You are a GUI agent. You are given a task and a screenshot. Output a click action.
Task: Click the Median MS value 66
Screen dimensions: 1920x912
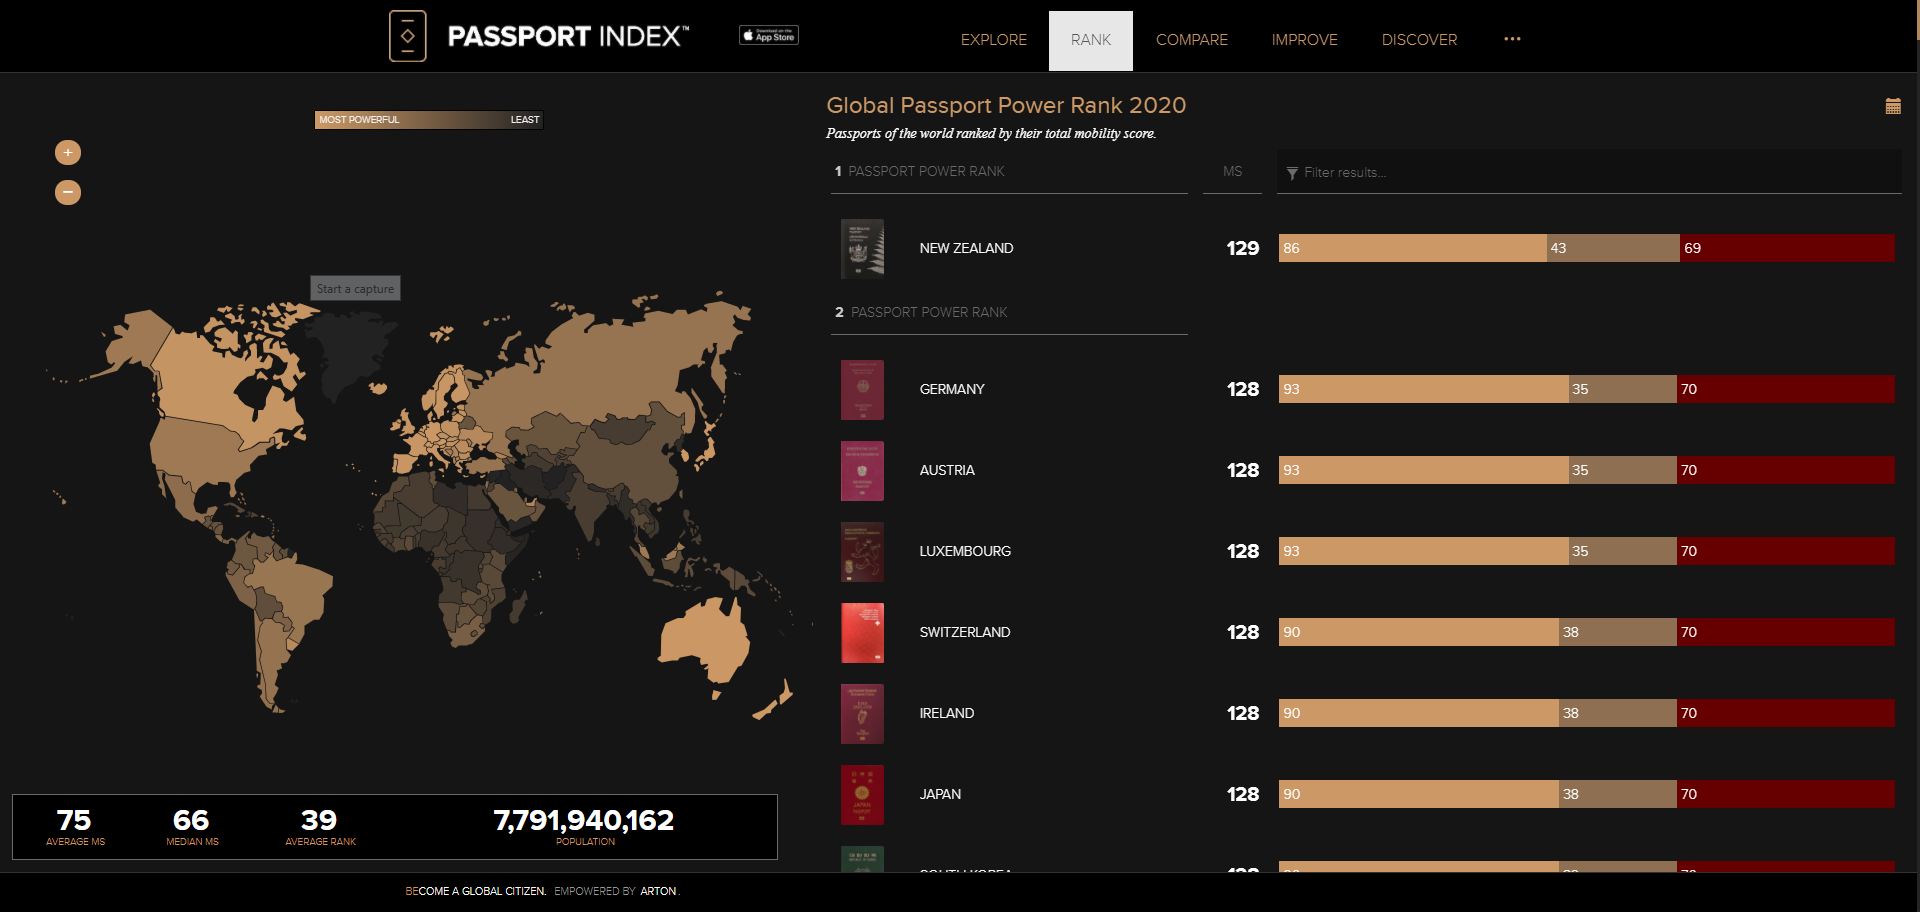pos(191,820)
